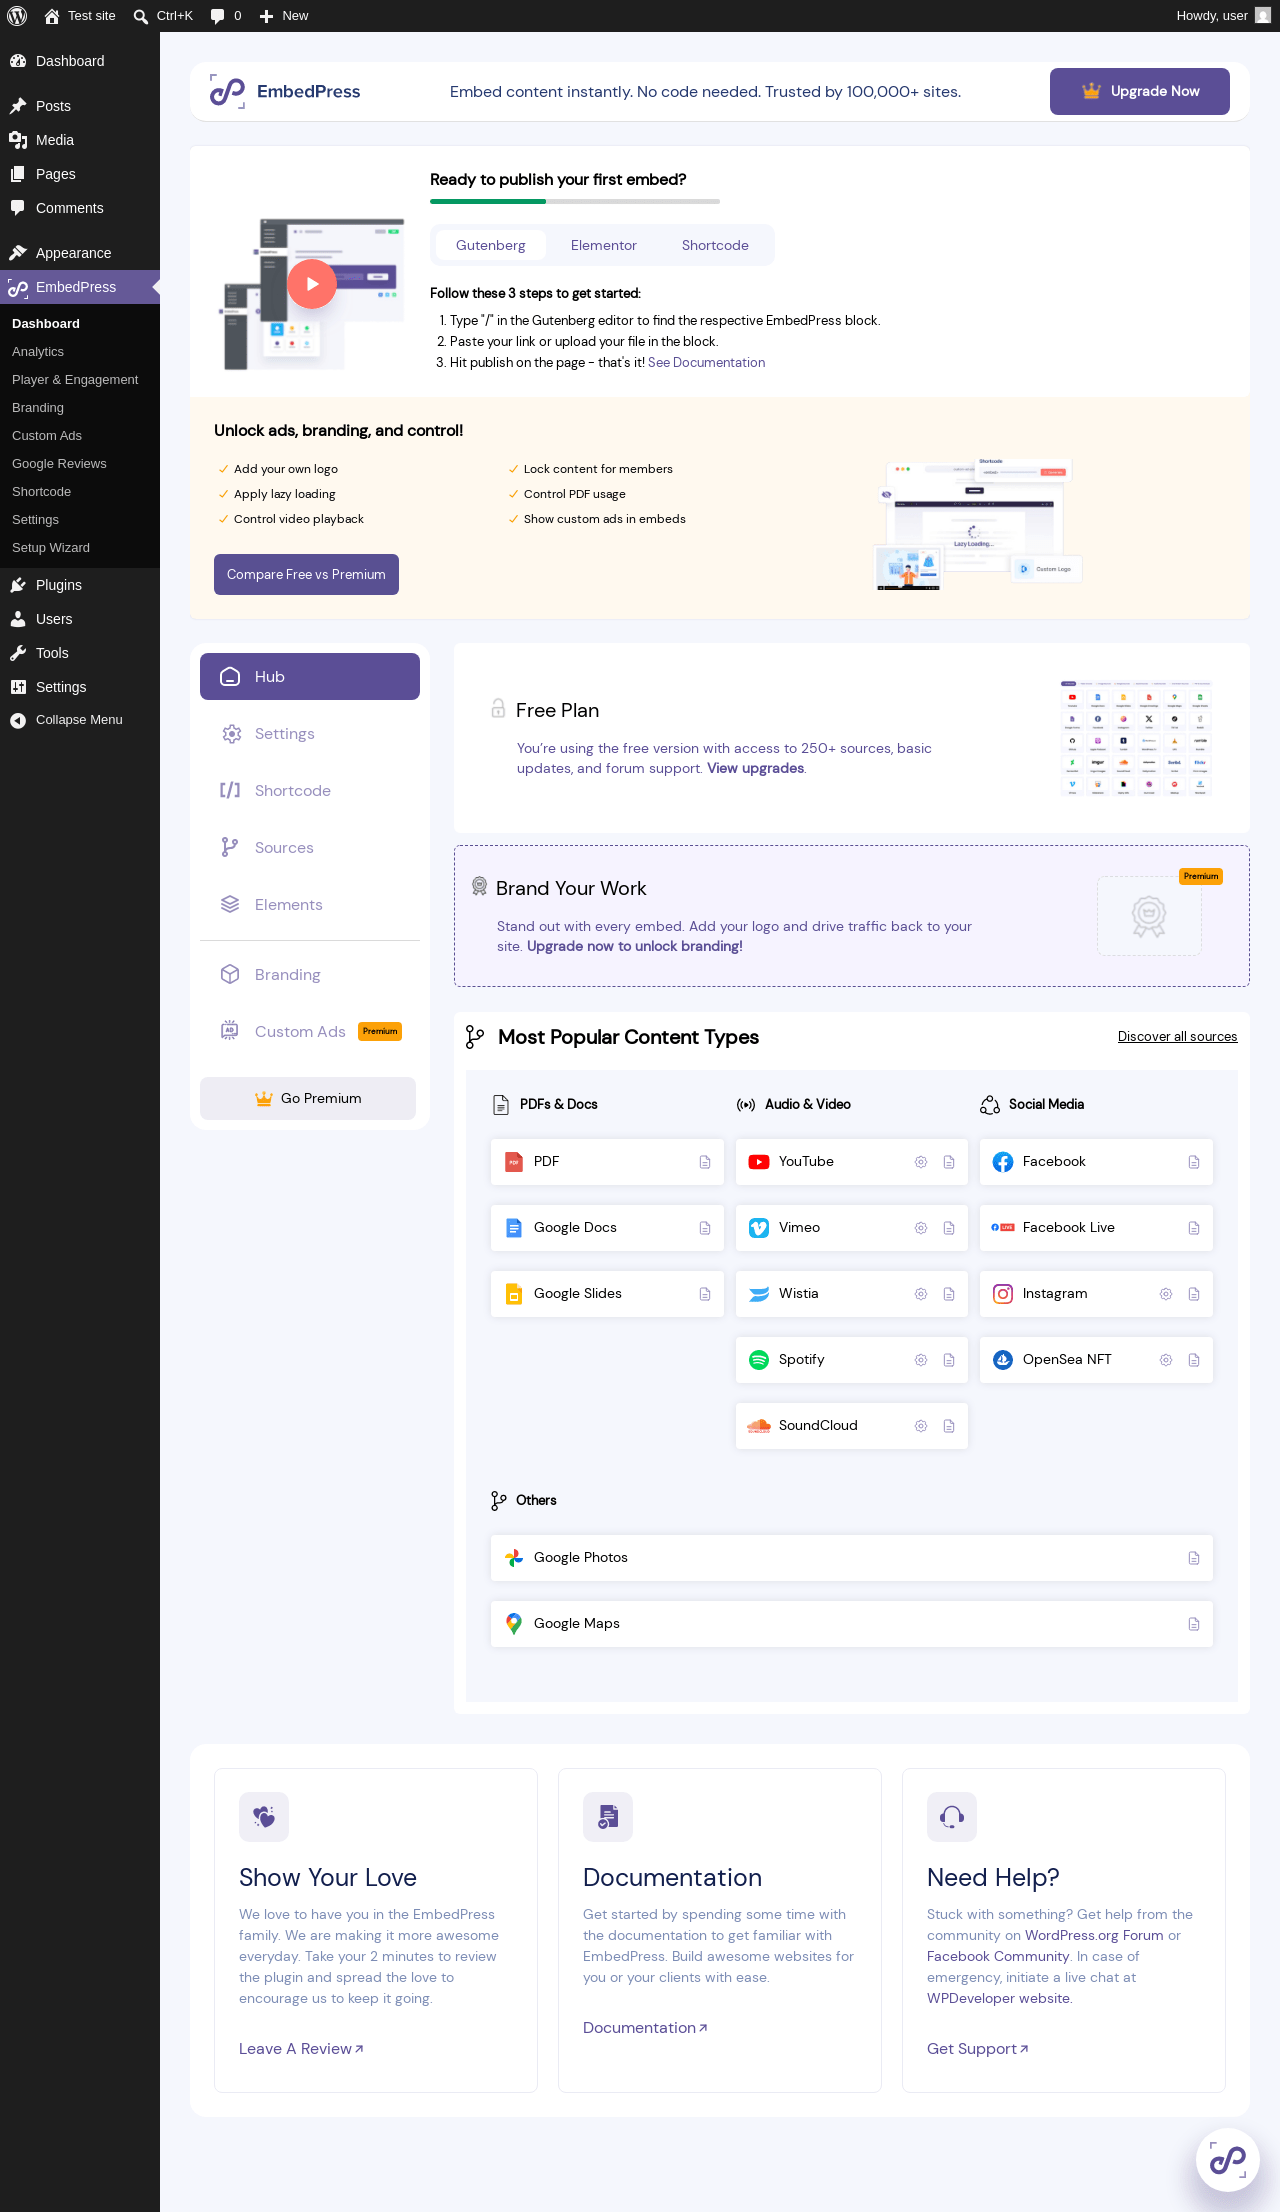Click the Instagram settings gear icon

[x=1166, y=1294]
